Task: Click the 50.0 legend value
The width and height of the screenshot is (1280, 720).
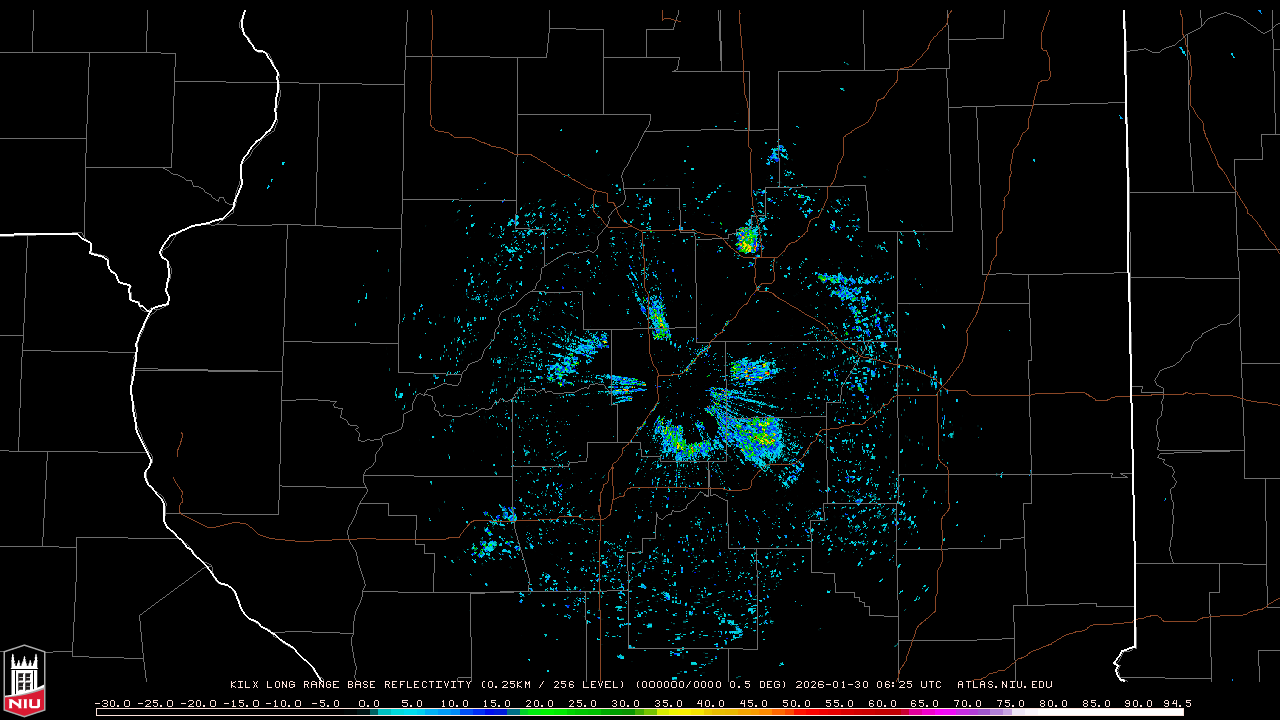Action: pos(796,703)
